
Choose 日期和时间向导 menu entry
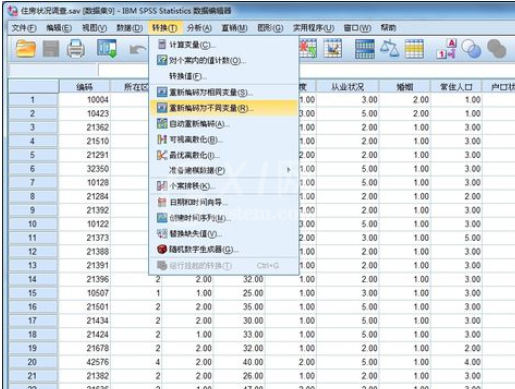coord(223,202)
